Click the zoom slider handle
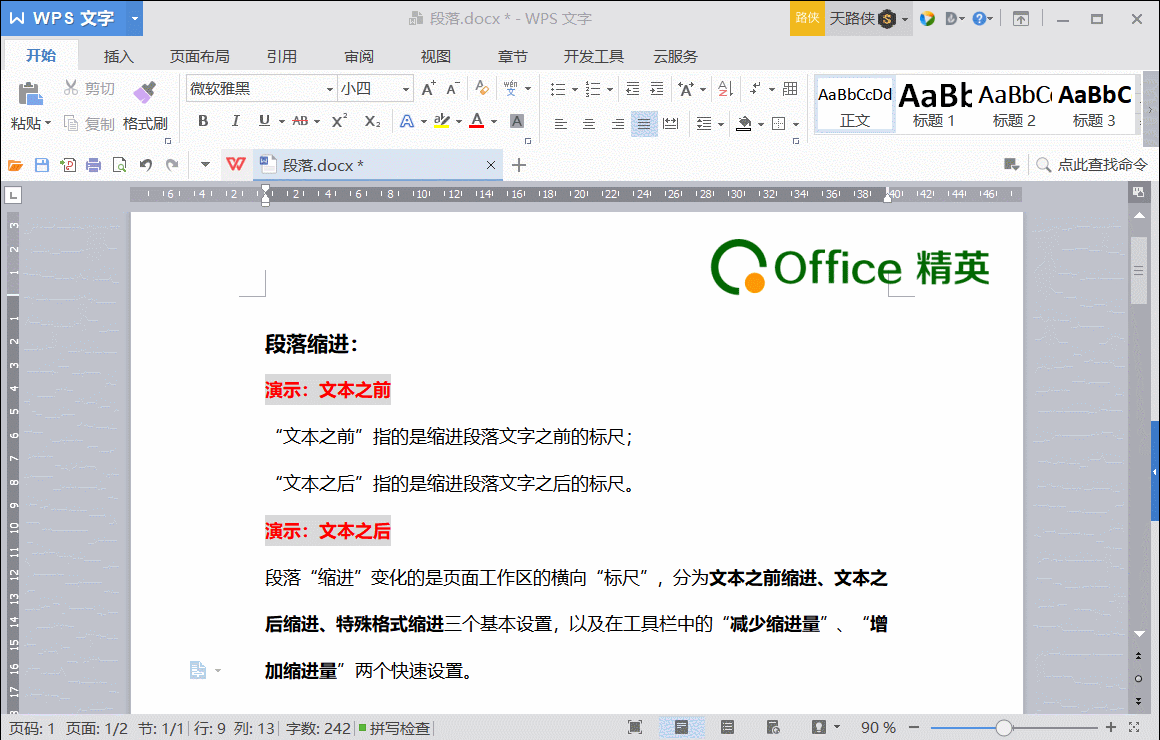 (x=1004, y=728)
